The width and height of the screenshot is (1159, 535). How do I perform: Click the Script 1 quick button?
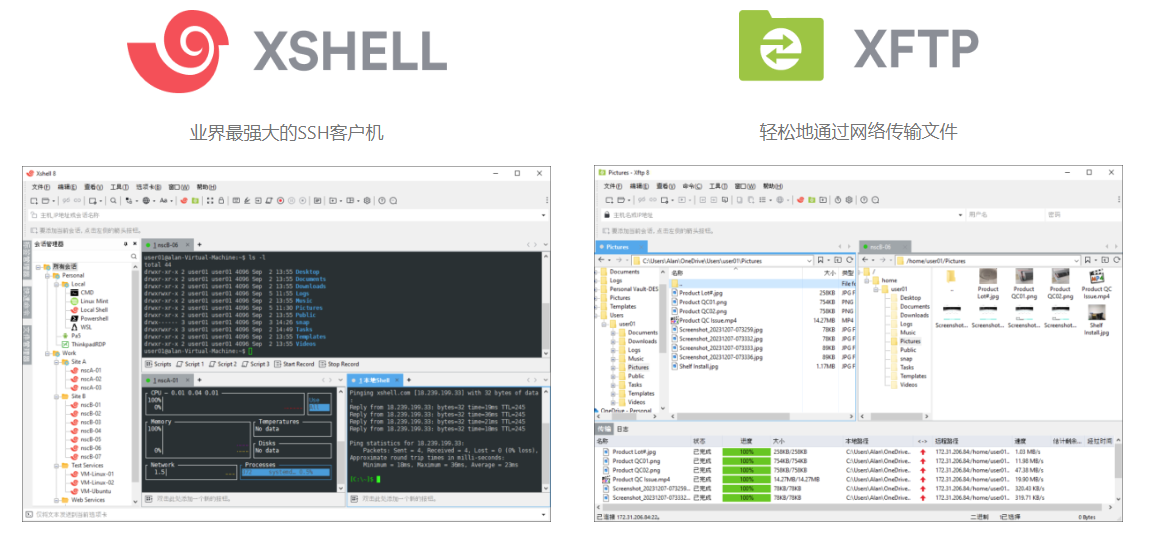(192, 364)
